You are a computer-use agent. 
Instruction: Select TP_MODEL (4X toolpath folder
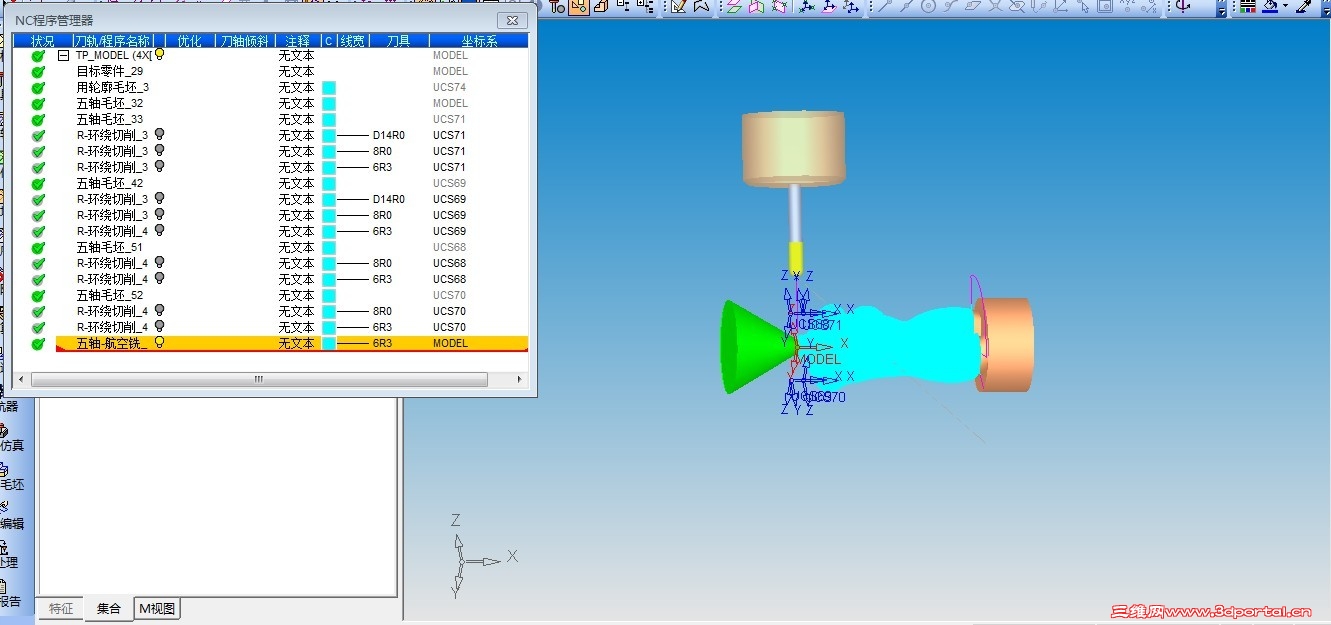point(113,56)
